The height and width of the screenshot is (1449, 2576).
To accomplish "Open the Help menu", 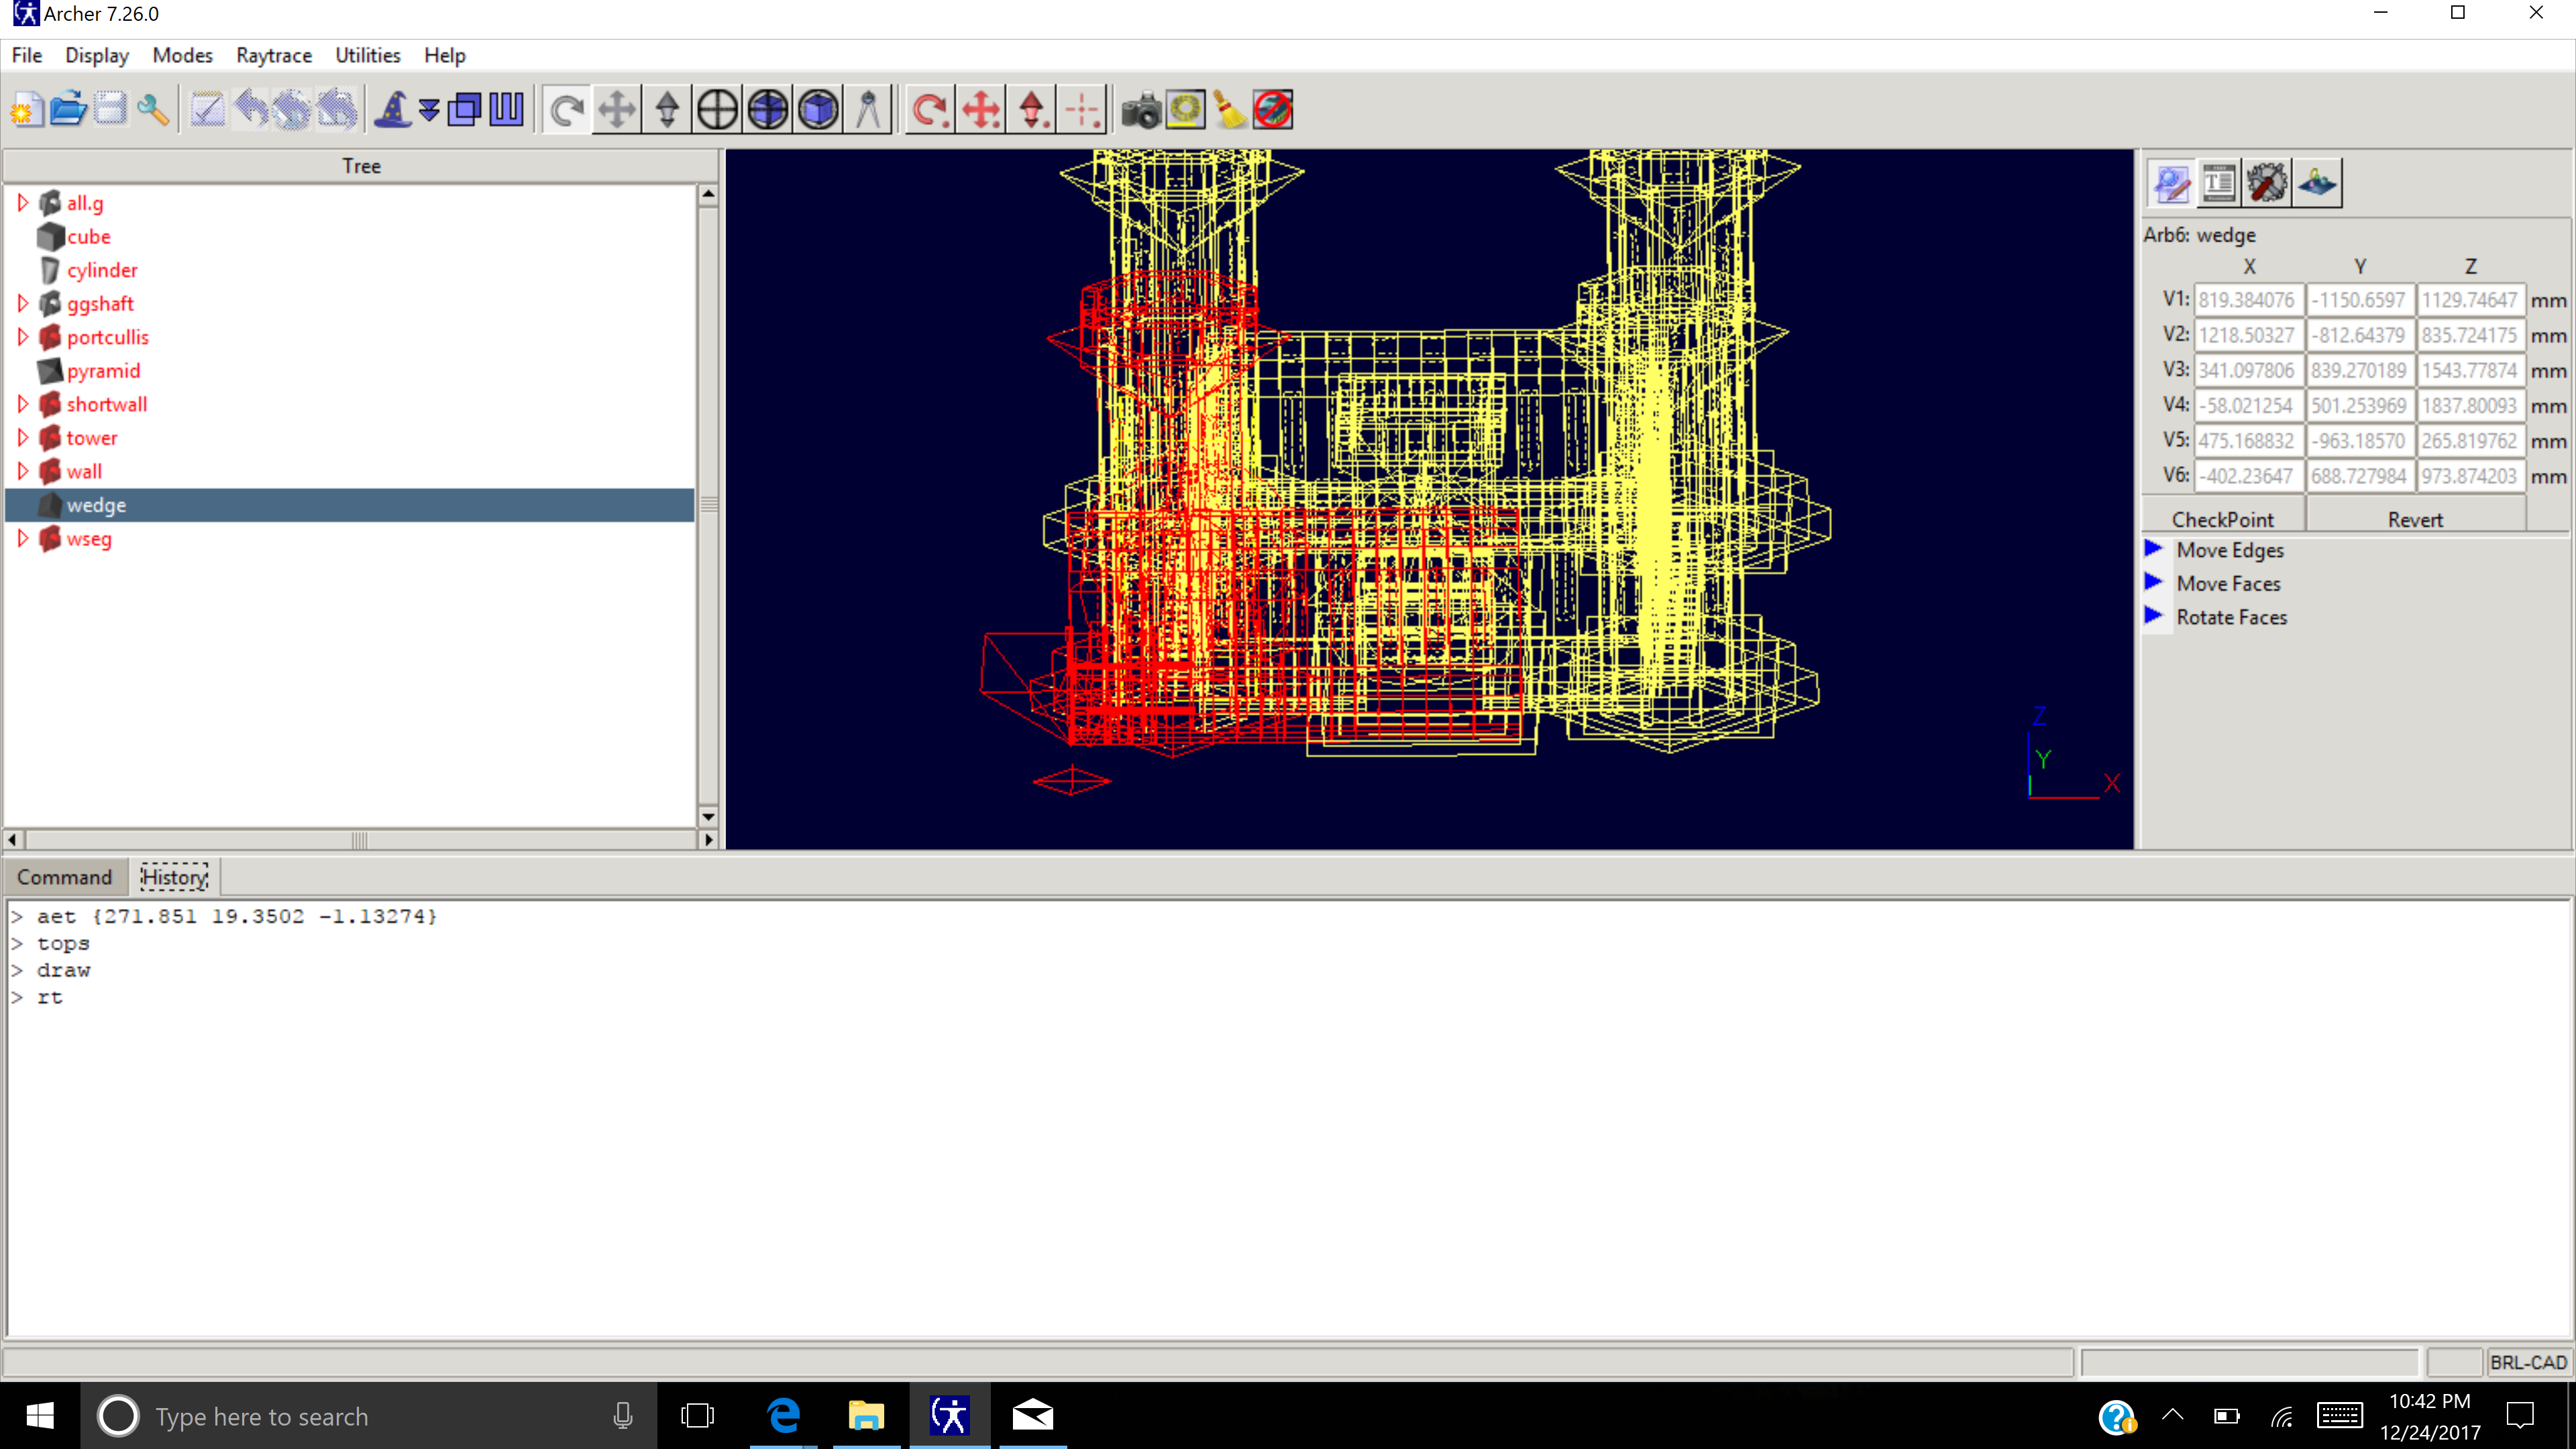I will click(x=445, y=55).
